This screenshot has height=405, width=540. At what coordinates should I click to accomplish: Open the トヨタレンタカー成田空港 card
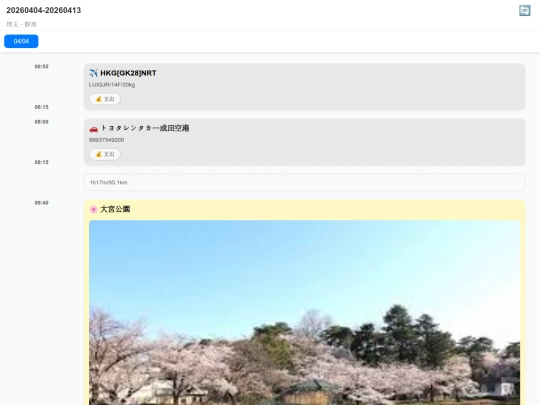[x=304, y=142]
